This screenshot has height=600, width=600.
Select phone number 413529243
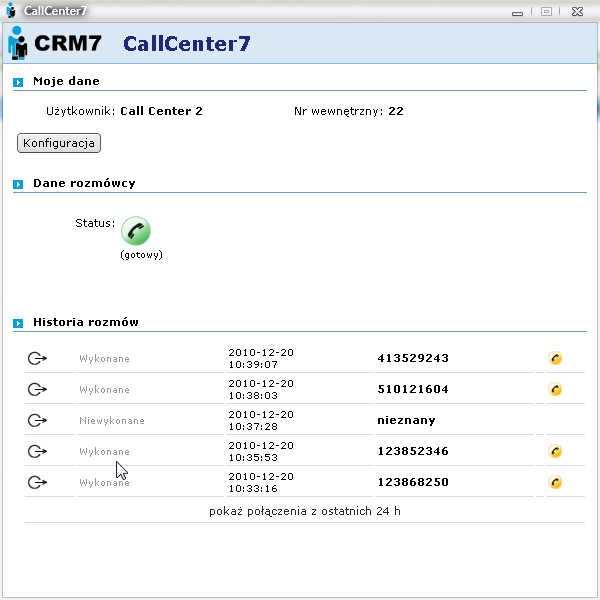pyautogui.click(x=413, y=358)
